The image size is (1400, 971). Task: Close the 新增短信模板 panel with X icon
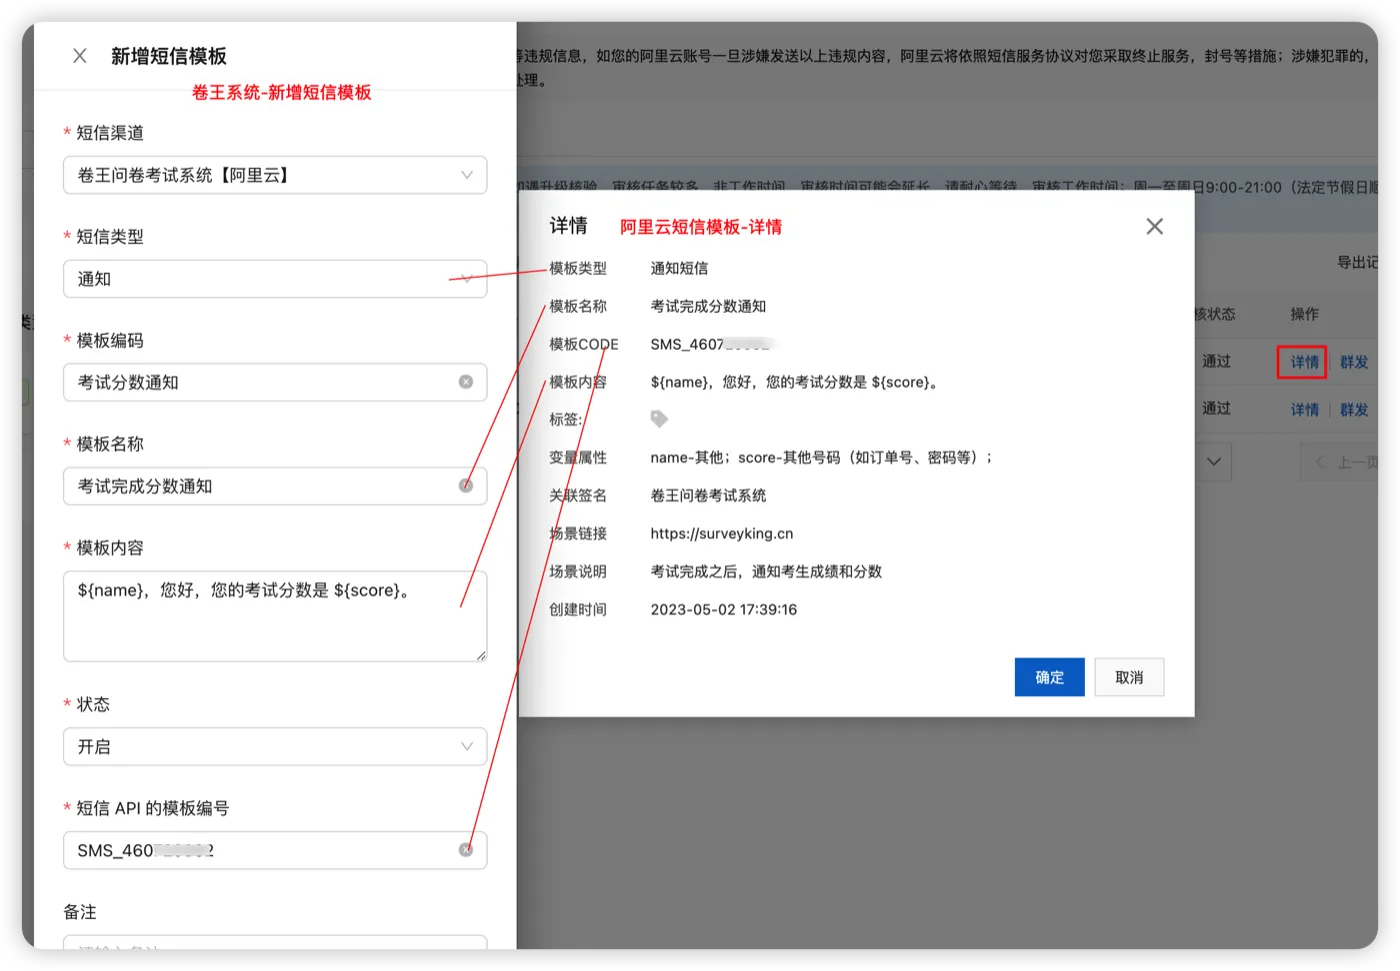coord(80,56)
